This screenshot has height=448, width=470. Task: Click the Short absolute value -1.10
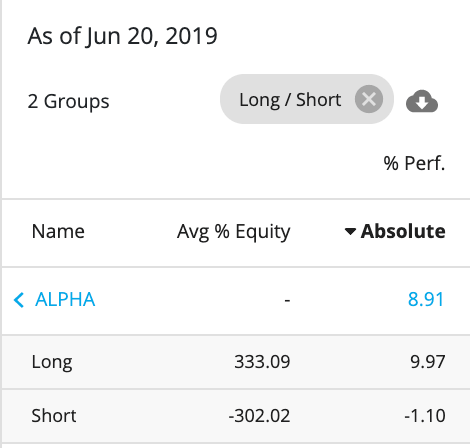tap(425, 416)
